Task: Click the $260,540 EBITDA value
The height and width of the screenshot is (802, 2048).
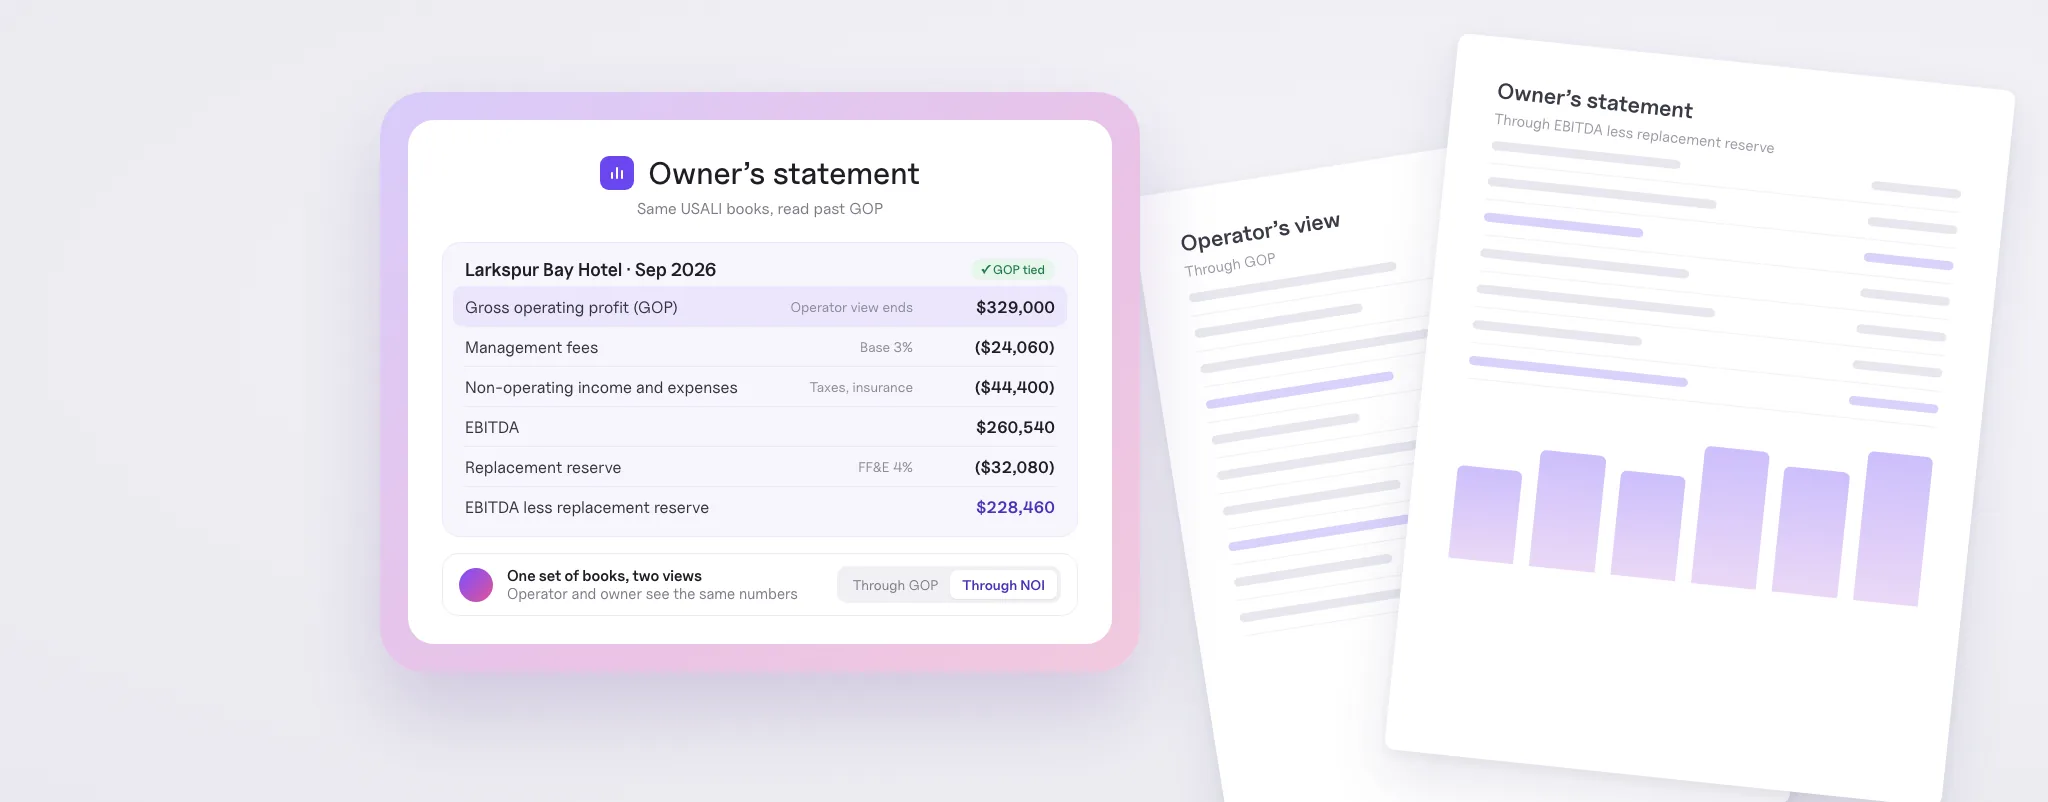Action: pyautogui.click(x=1015, y=427)
